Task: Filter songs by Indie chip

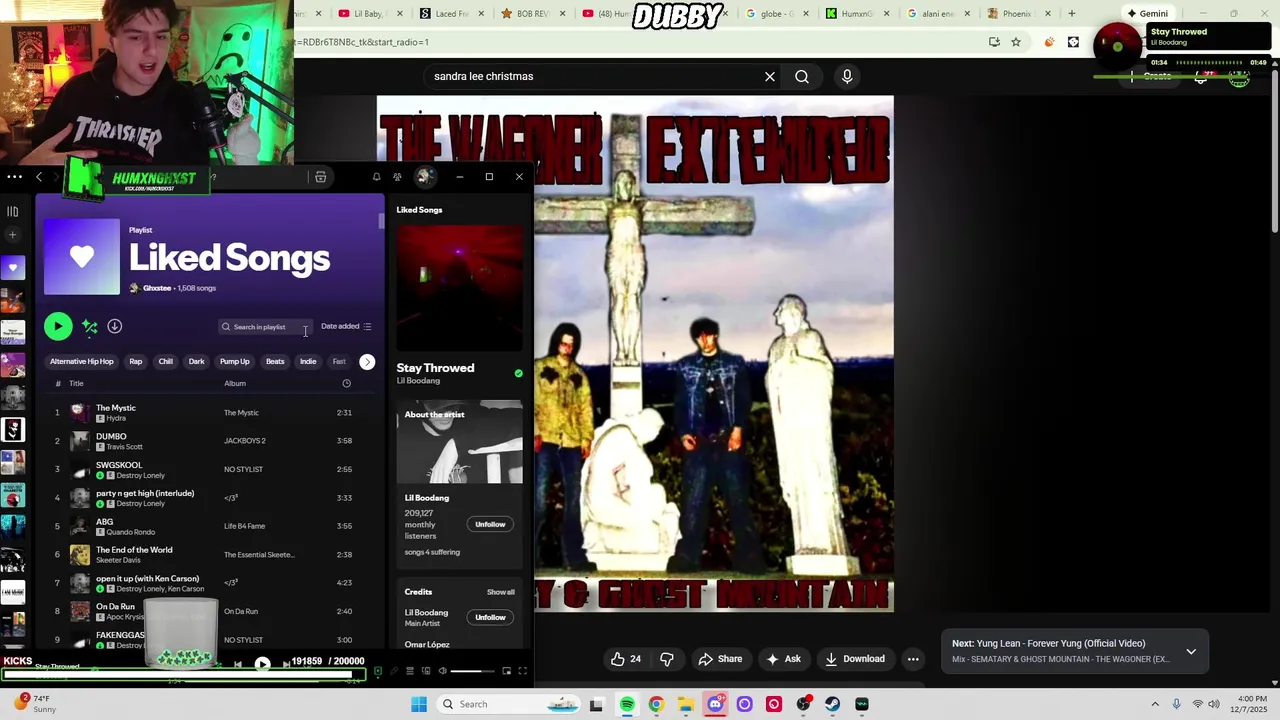Action: coord(308,361)
